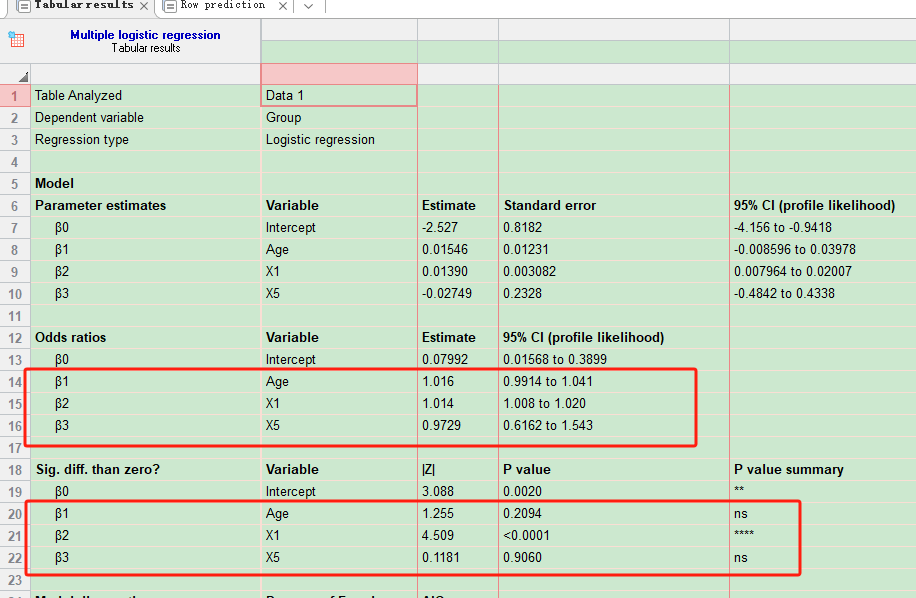Switch to the Tabular results tab

[x=84, y=5]
